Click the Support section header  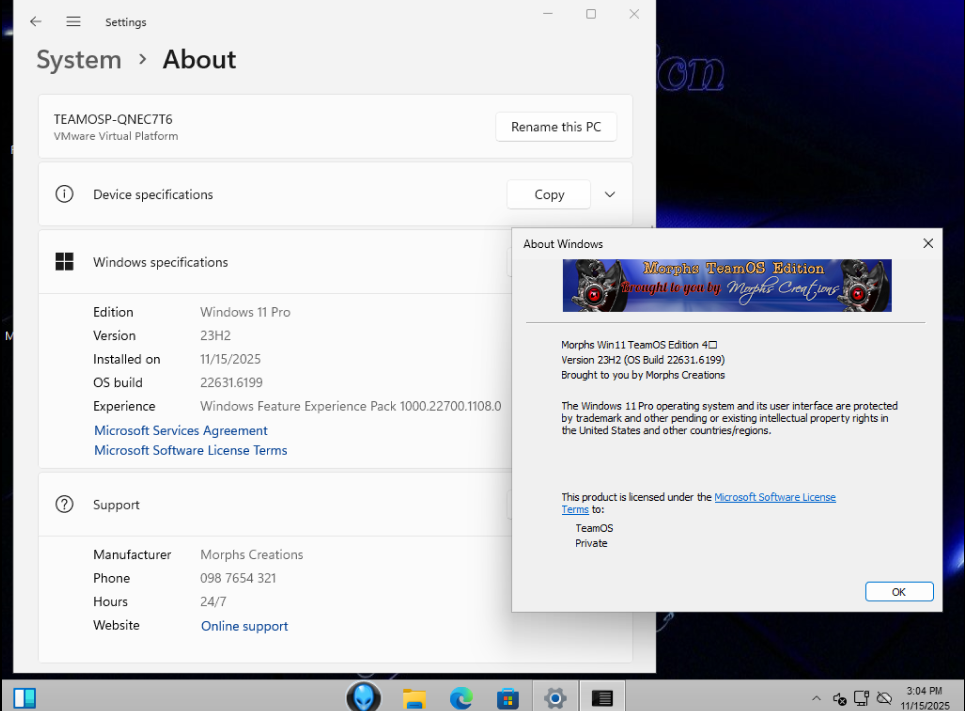116,505
